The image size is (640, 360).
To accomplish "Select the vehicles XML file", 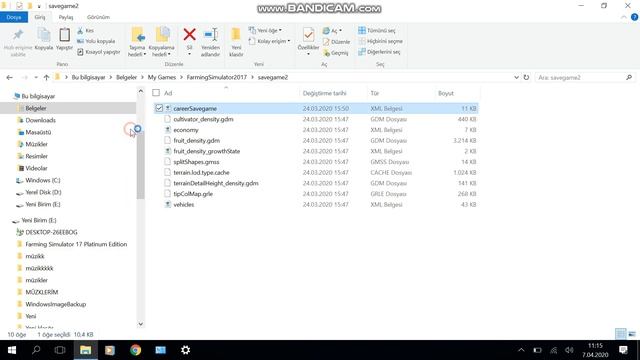I will (x=184, y=204).
